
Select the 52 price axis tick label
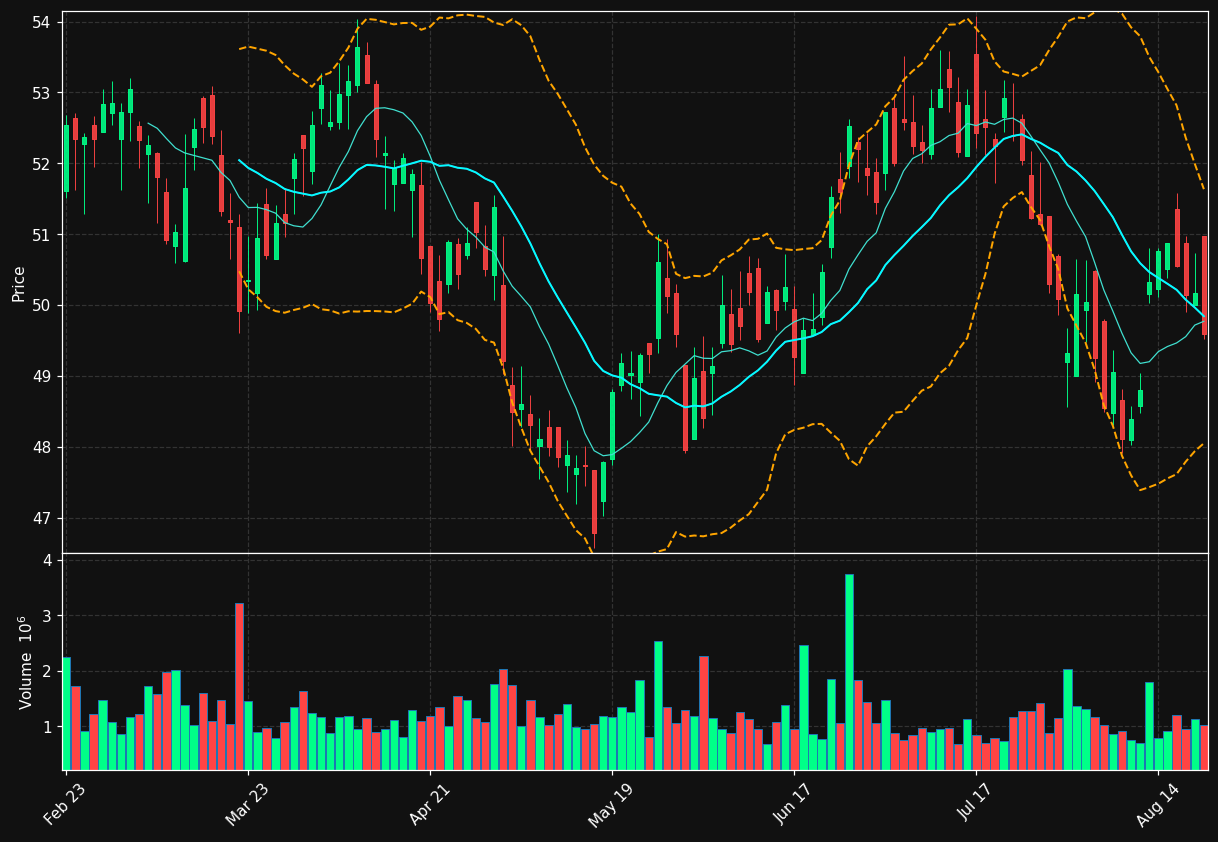pyautogui.click(x=42, y=164)
